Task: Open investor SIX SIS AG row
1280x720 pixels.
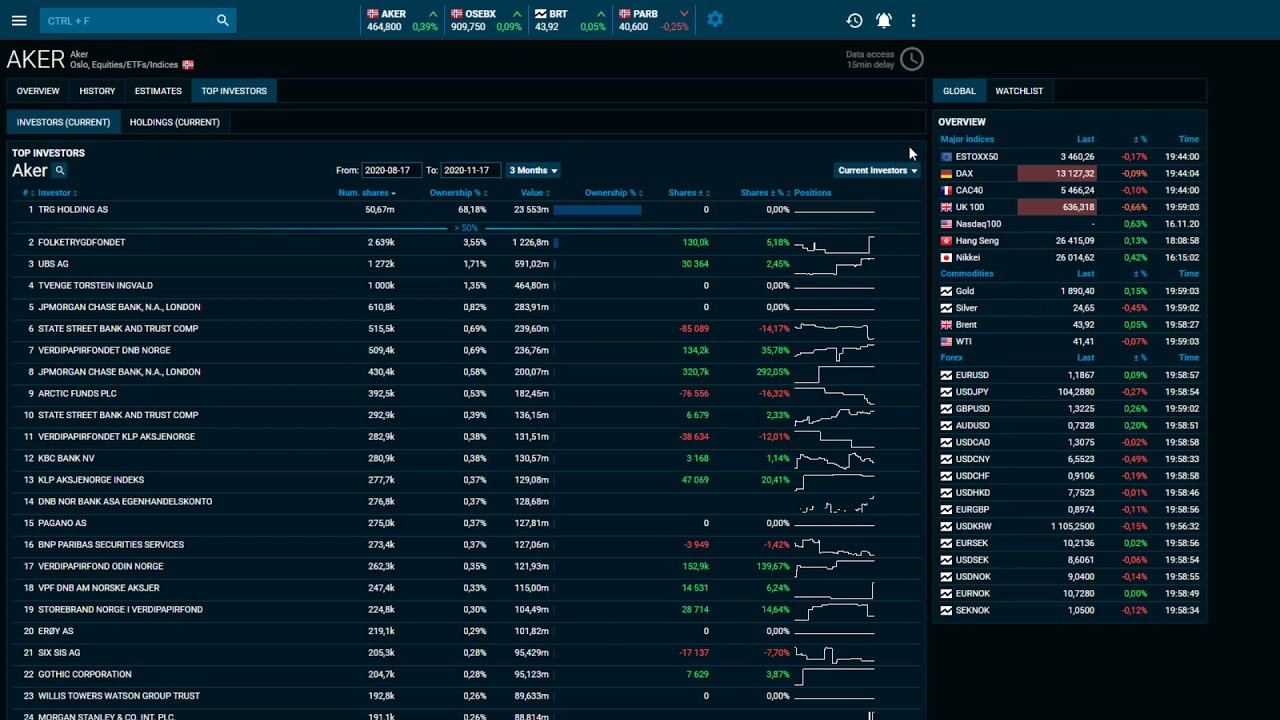Action: coord(462,653)
